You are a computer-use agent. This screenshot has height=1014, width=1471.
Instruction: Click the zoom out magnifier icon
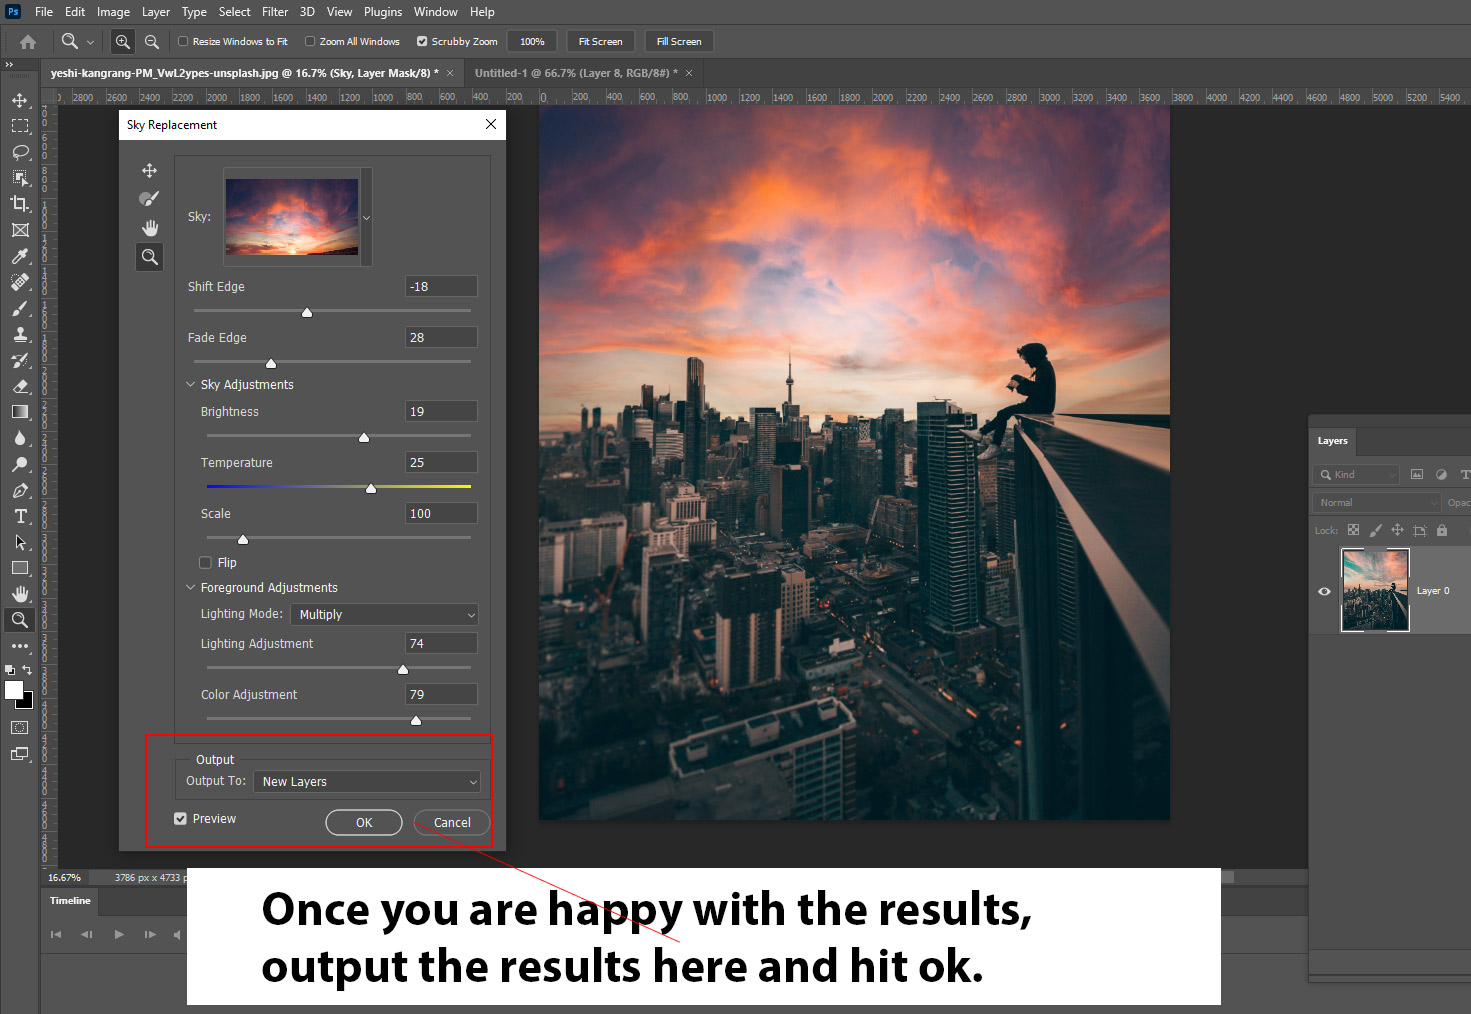click(x=152, y=42)
